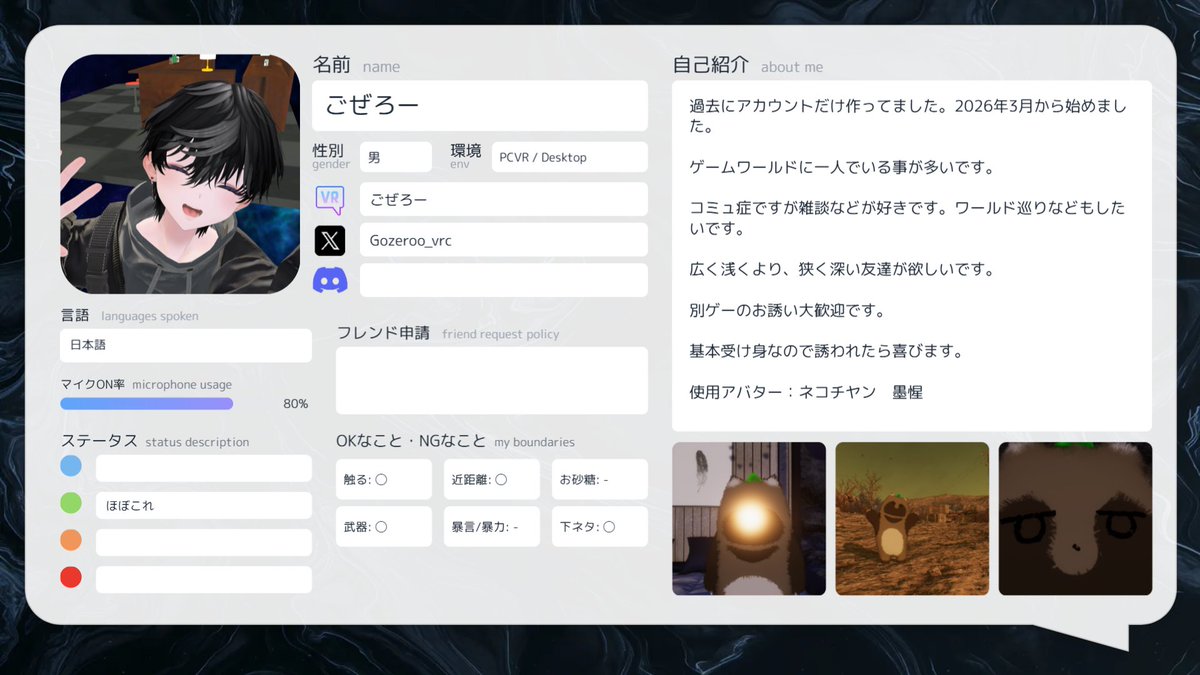Open the dark close-up creature face photo
The width and height of the screenshot is (1200, 675).
[1075, 519]
